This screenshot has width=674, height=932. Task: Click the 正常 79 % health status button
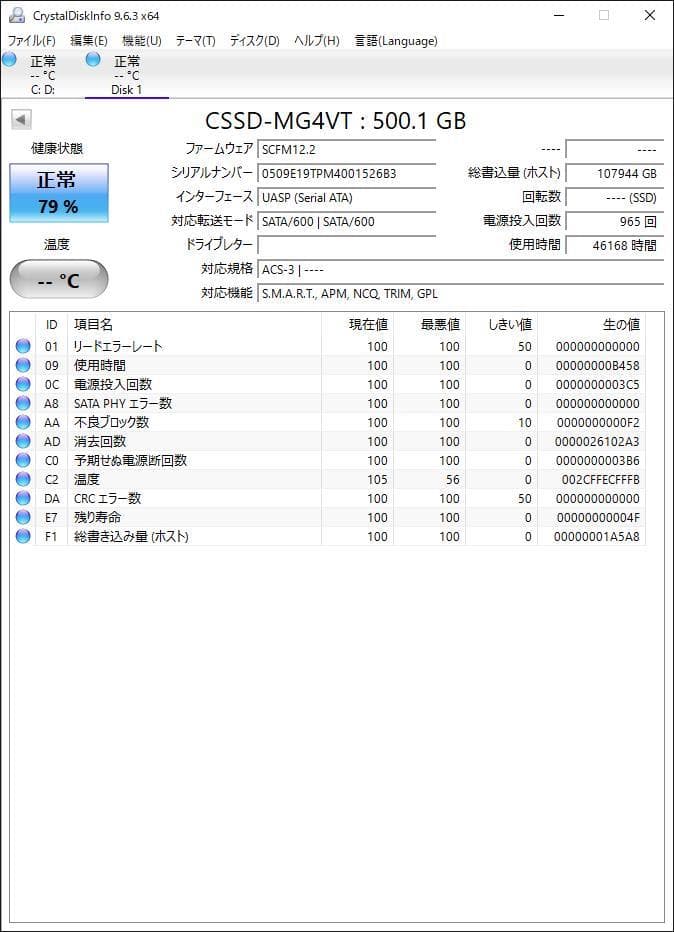click(59, 193)
